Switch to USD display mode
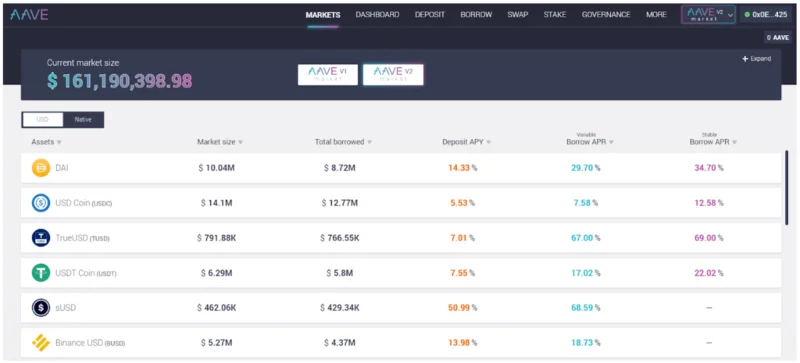This screenshot has height=363, width=800. point(42,119)
